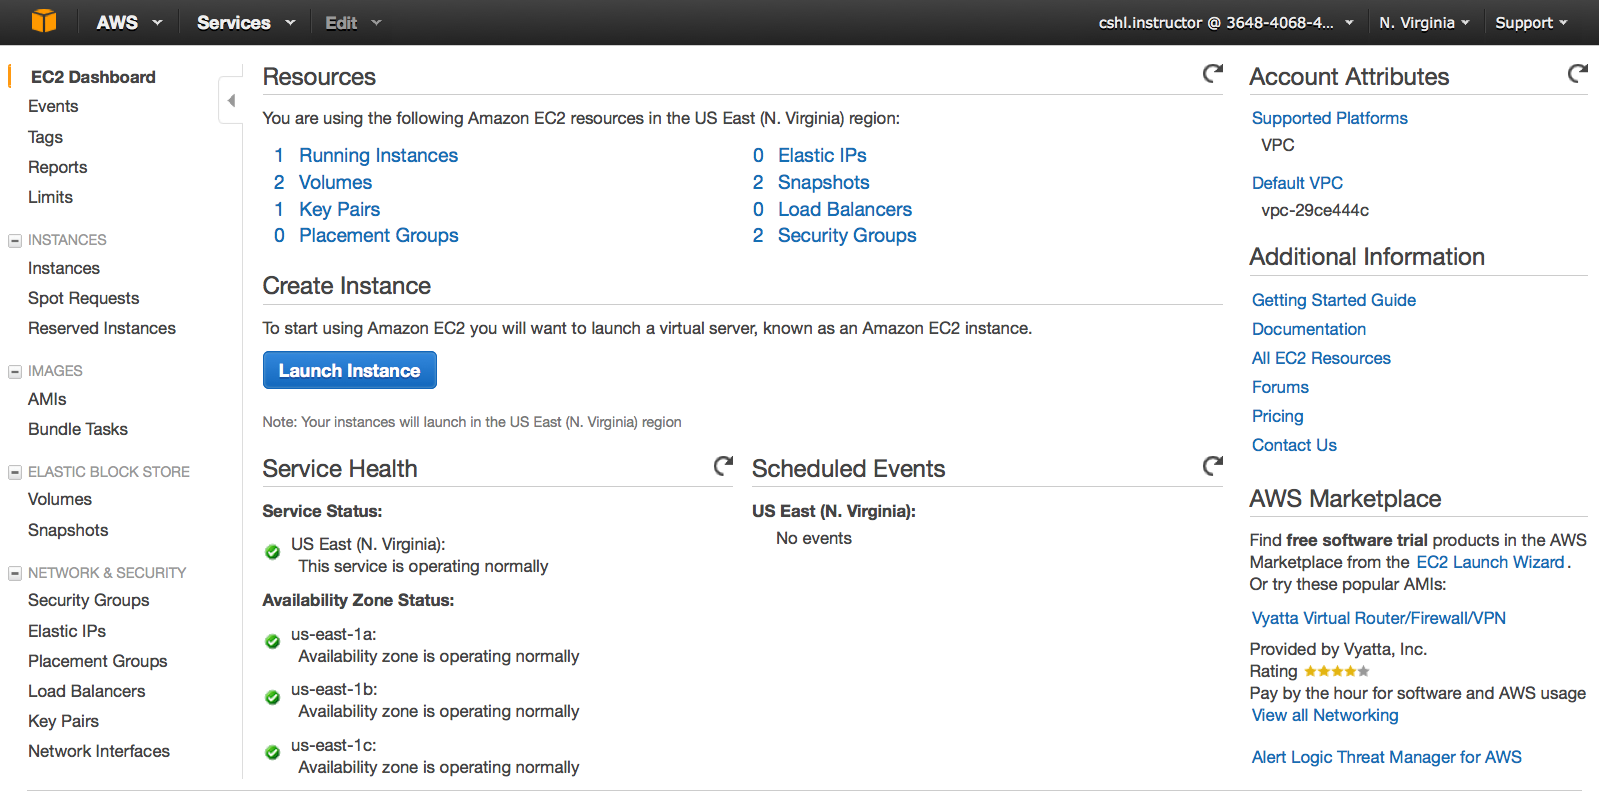Click the us-east-1b green check icon

coord(272,697)
